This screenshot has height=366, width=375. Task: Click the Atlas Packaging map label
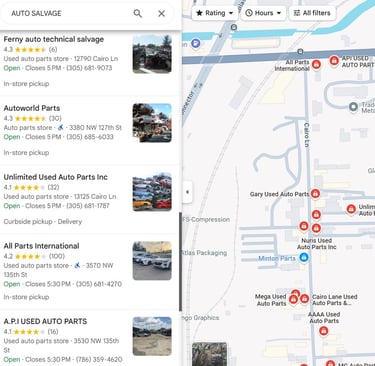pos(205,253)
